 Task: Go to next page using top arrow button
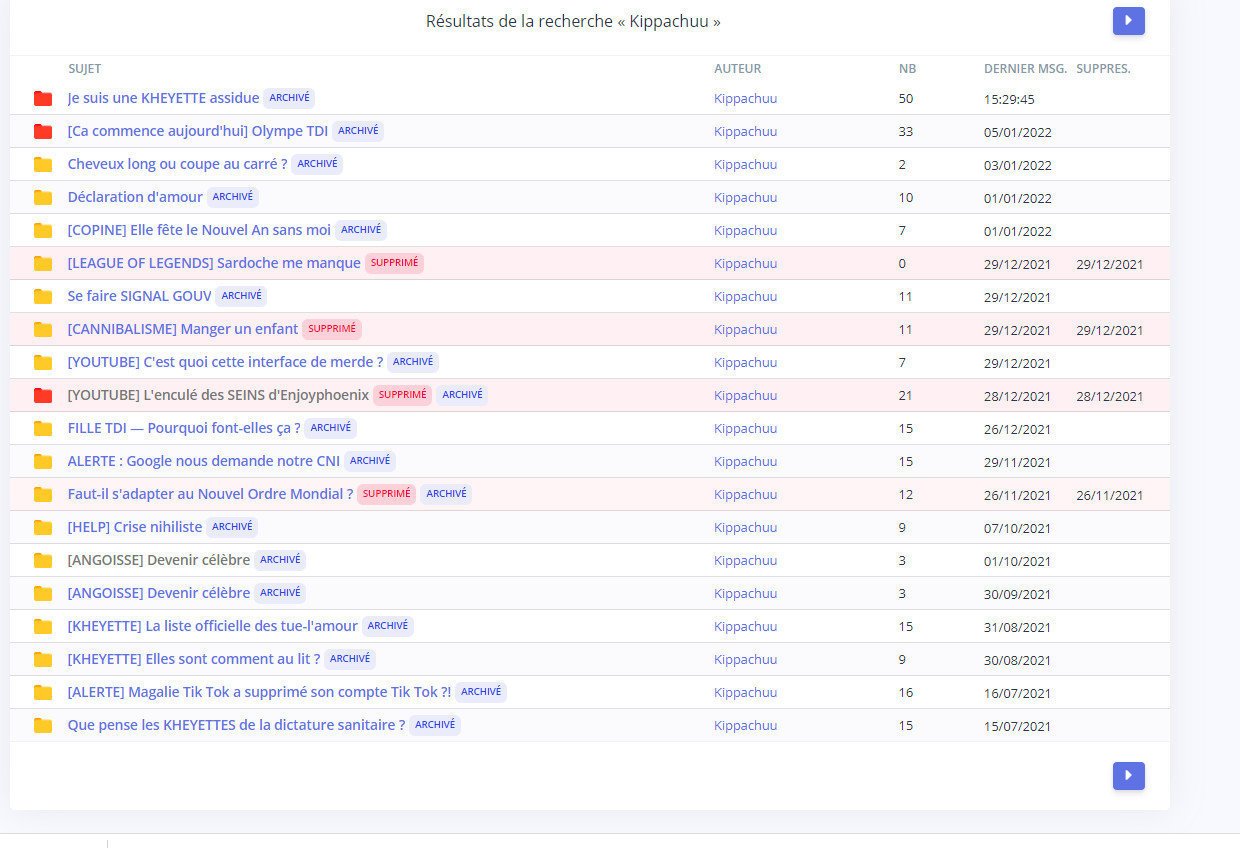tap(1128, 21)
